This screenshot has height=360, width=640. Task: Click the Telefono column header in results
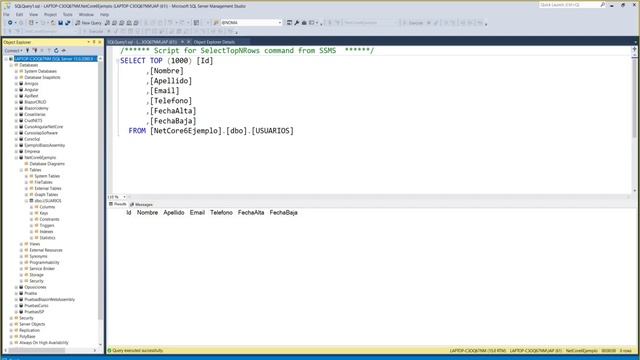[x=221, y=213]
